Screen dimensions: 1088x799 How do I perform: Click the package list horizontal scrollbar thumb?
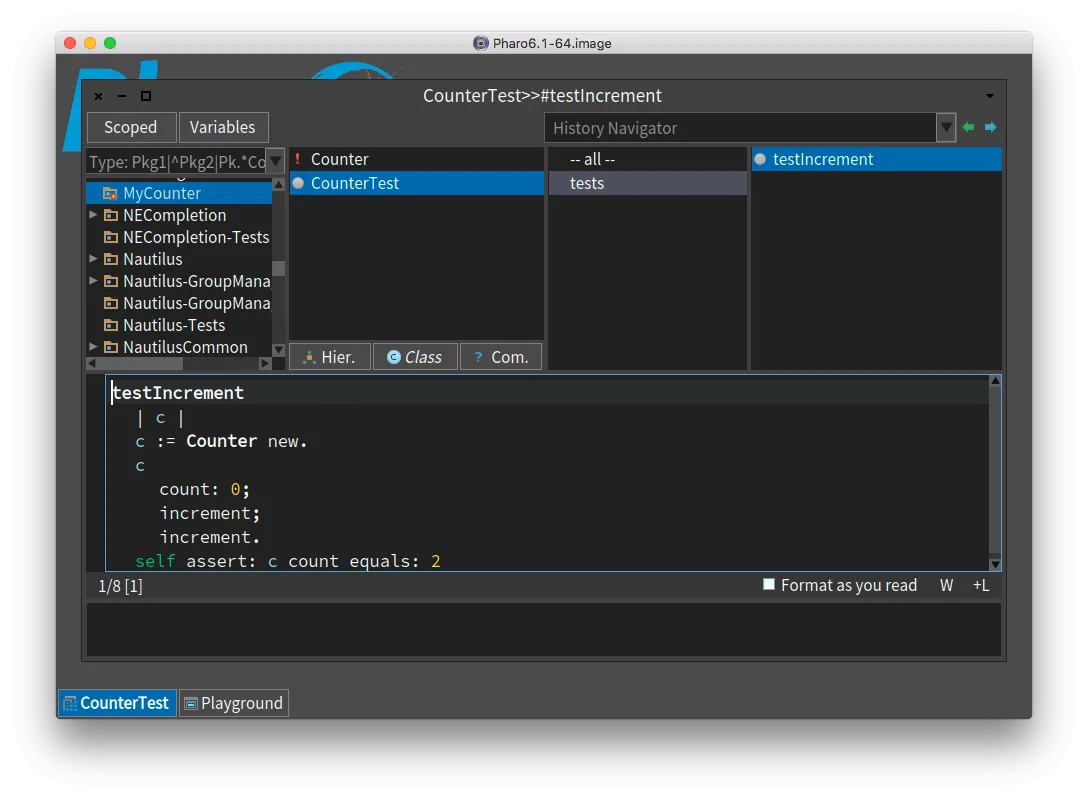pos(140,363)
